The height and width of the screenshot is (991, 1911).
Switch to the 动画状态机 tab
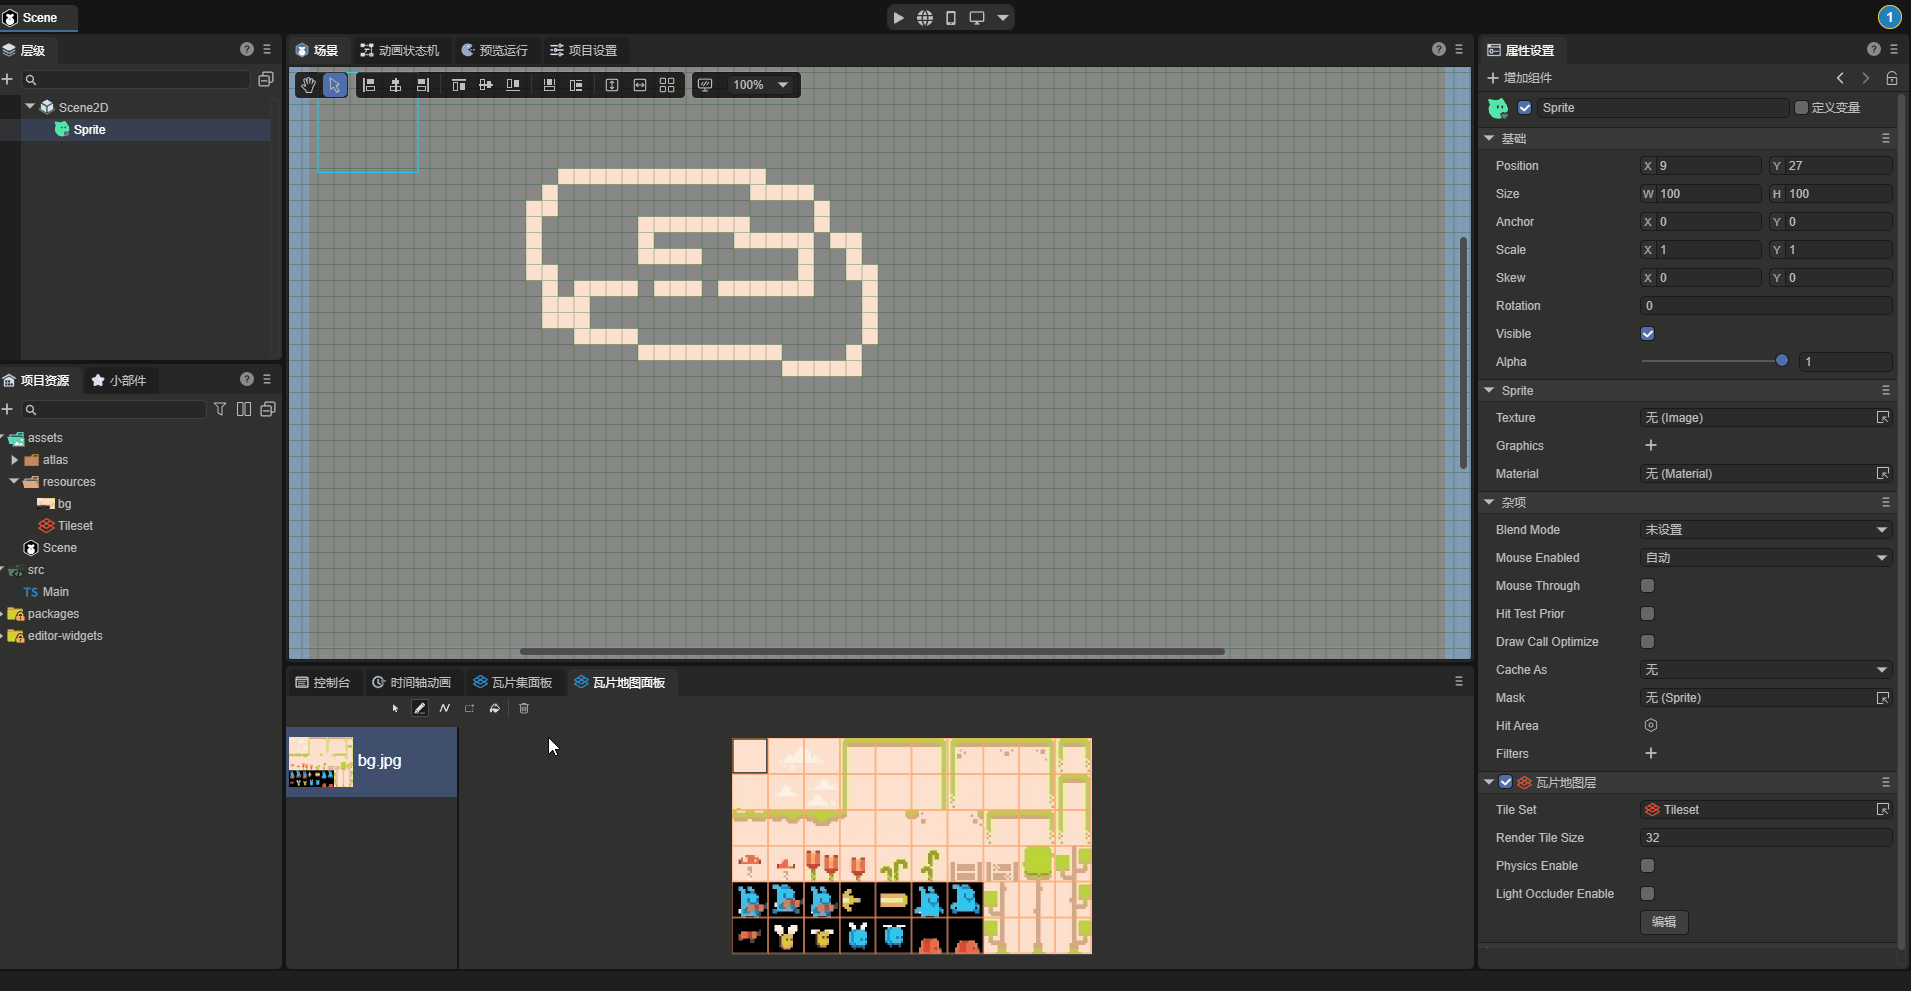(399, 50)
